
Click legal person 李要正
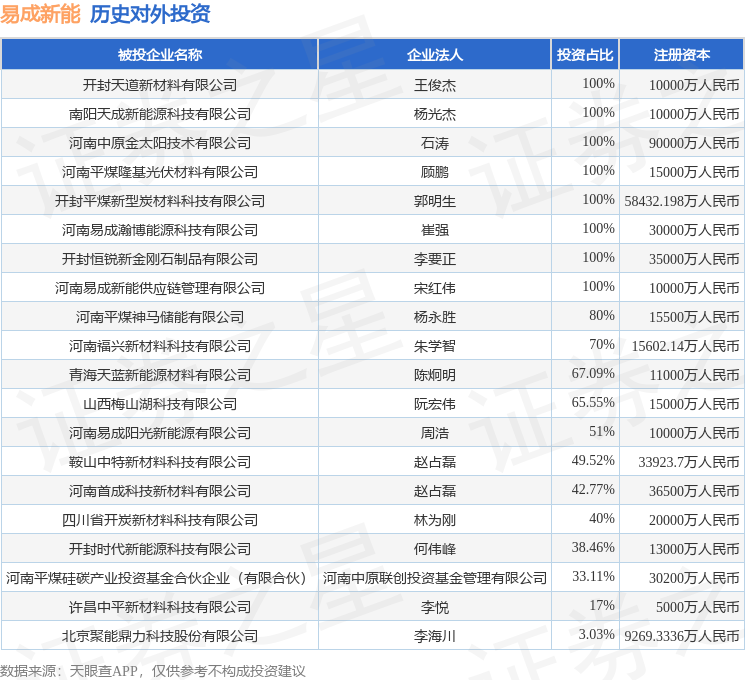tap(435, 259)
